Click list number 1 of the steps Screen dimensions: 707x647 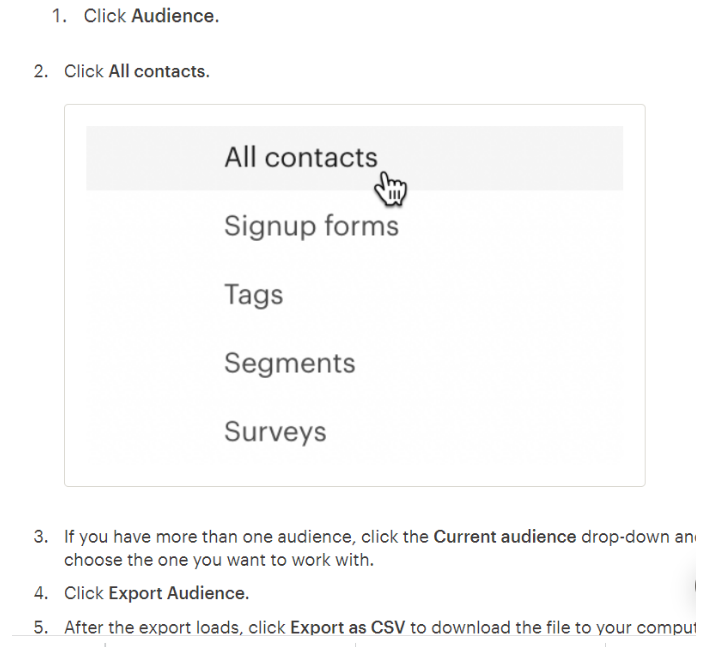(58, 18)
